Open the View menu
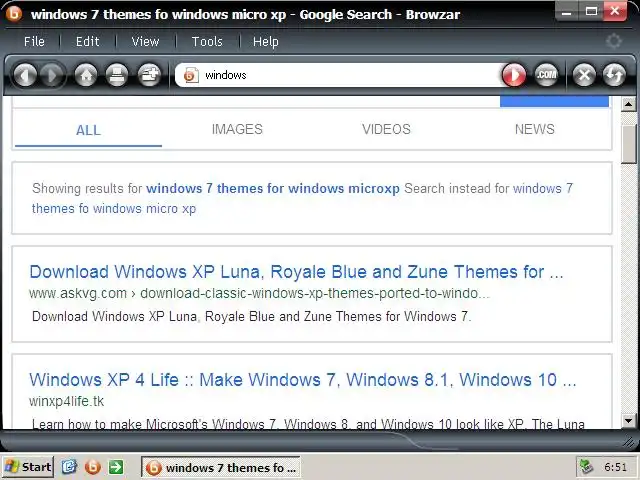 click(145, 42)
